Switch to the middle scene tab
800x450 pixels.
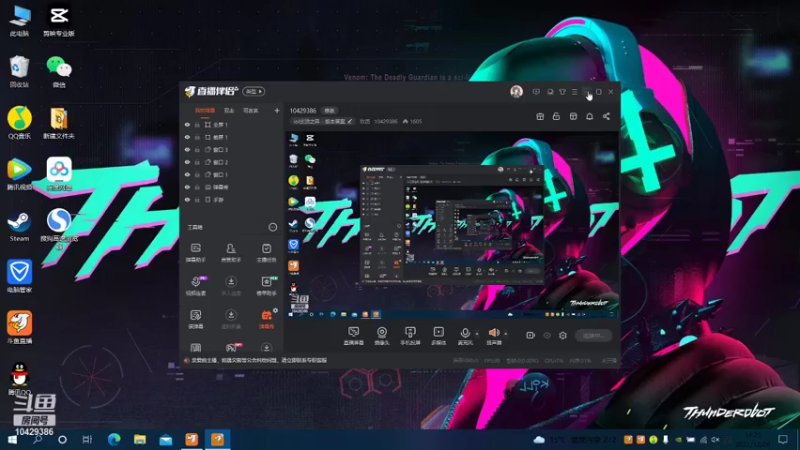point(229,111)
